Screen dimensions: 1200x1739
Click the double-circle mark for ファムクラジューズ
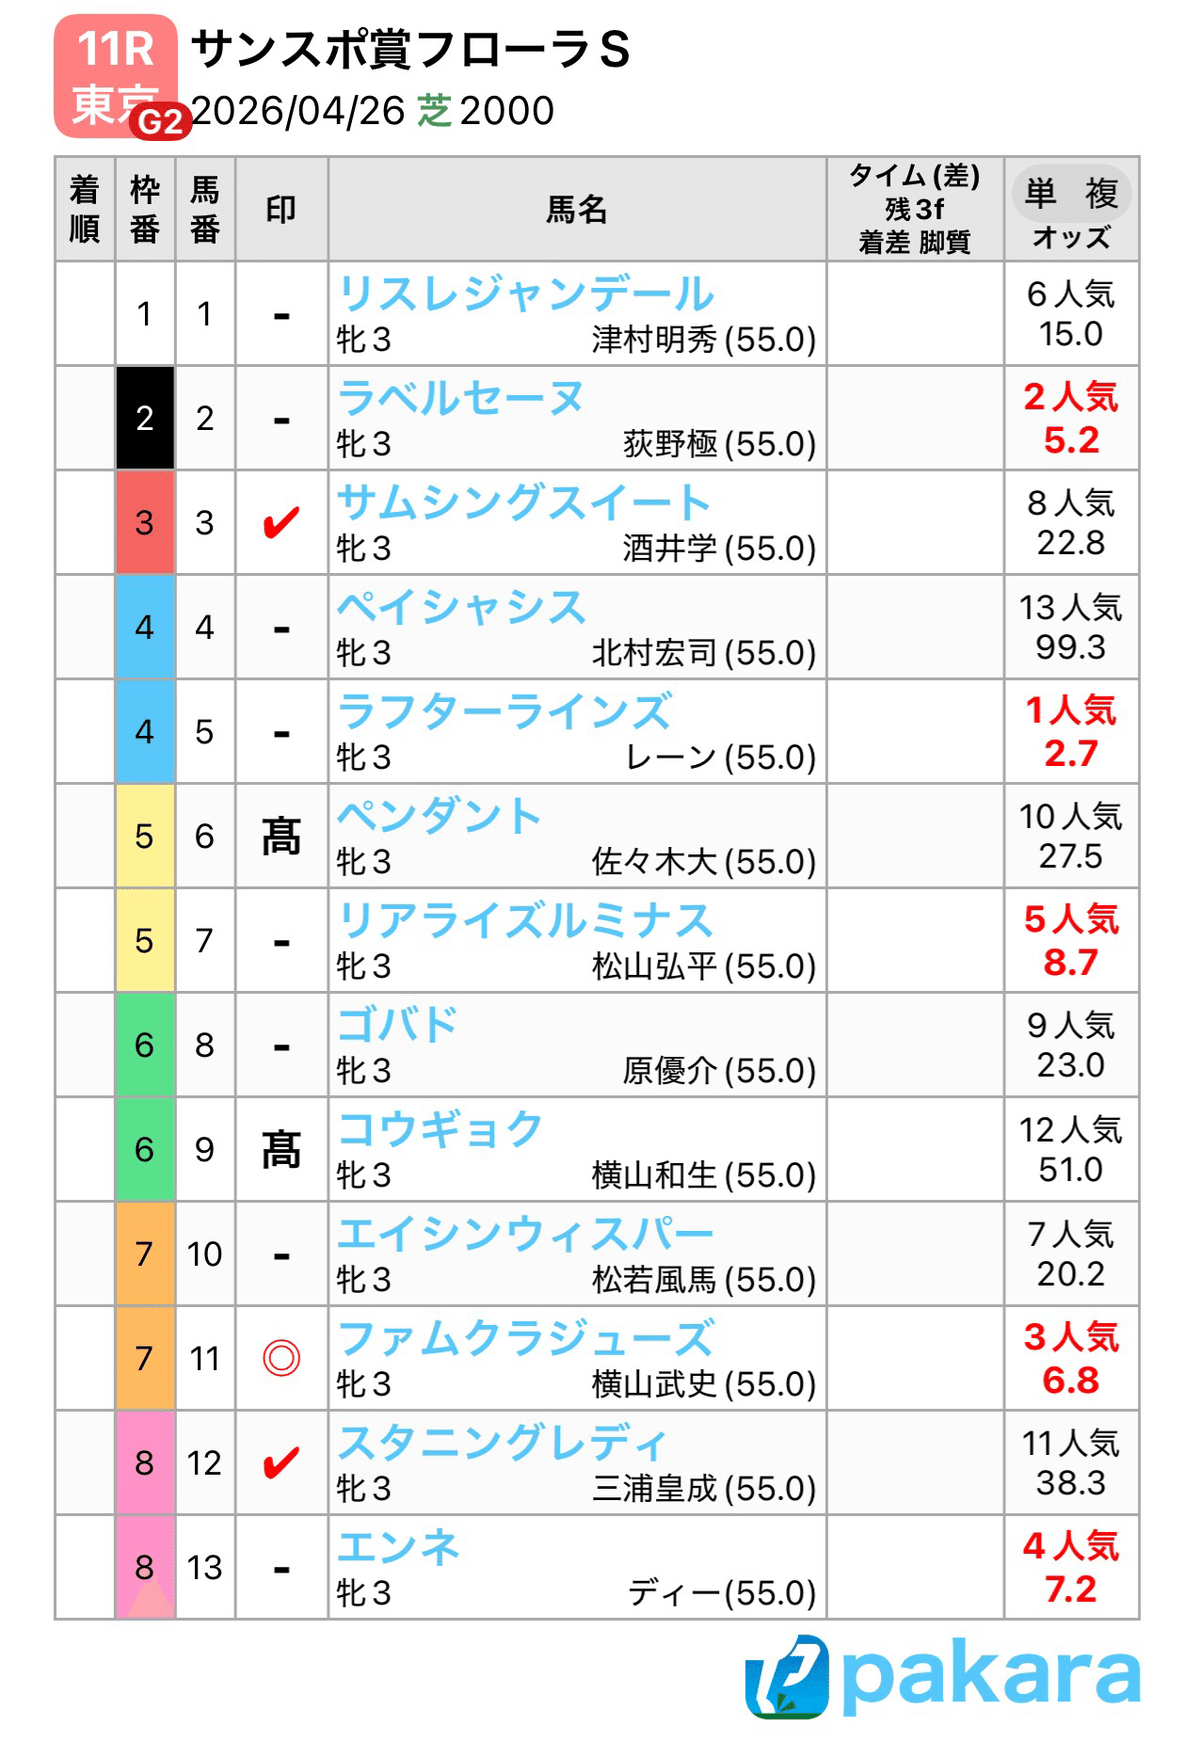click(x=281, y=1358)
